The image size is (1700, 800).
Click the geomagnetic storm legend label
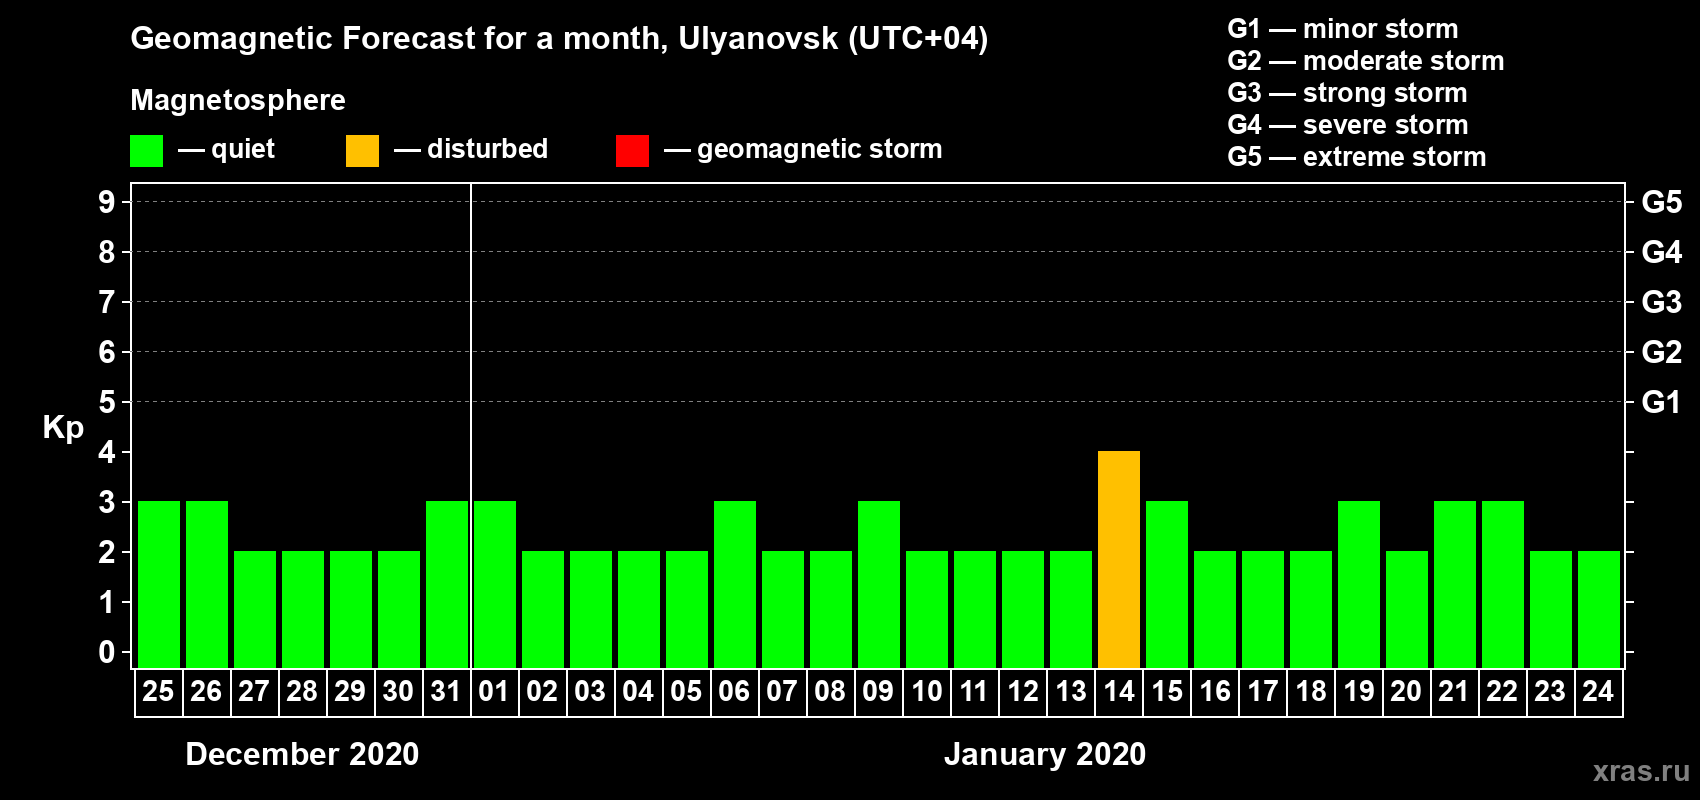[x=819, y=149]
